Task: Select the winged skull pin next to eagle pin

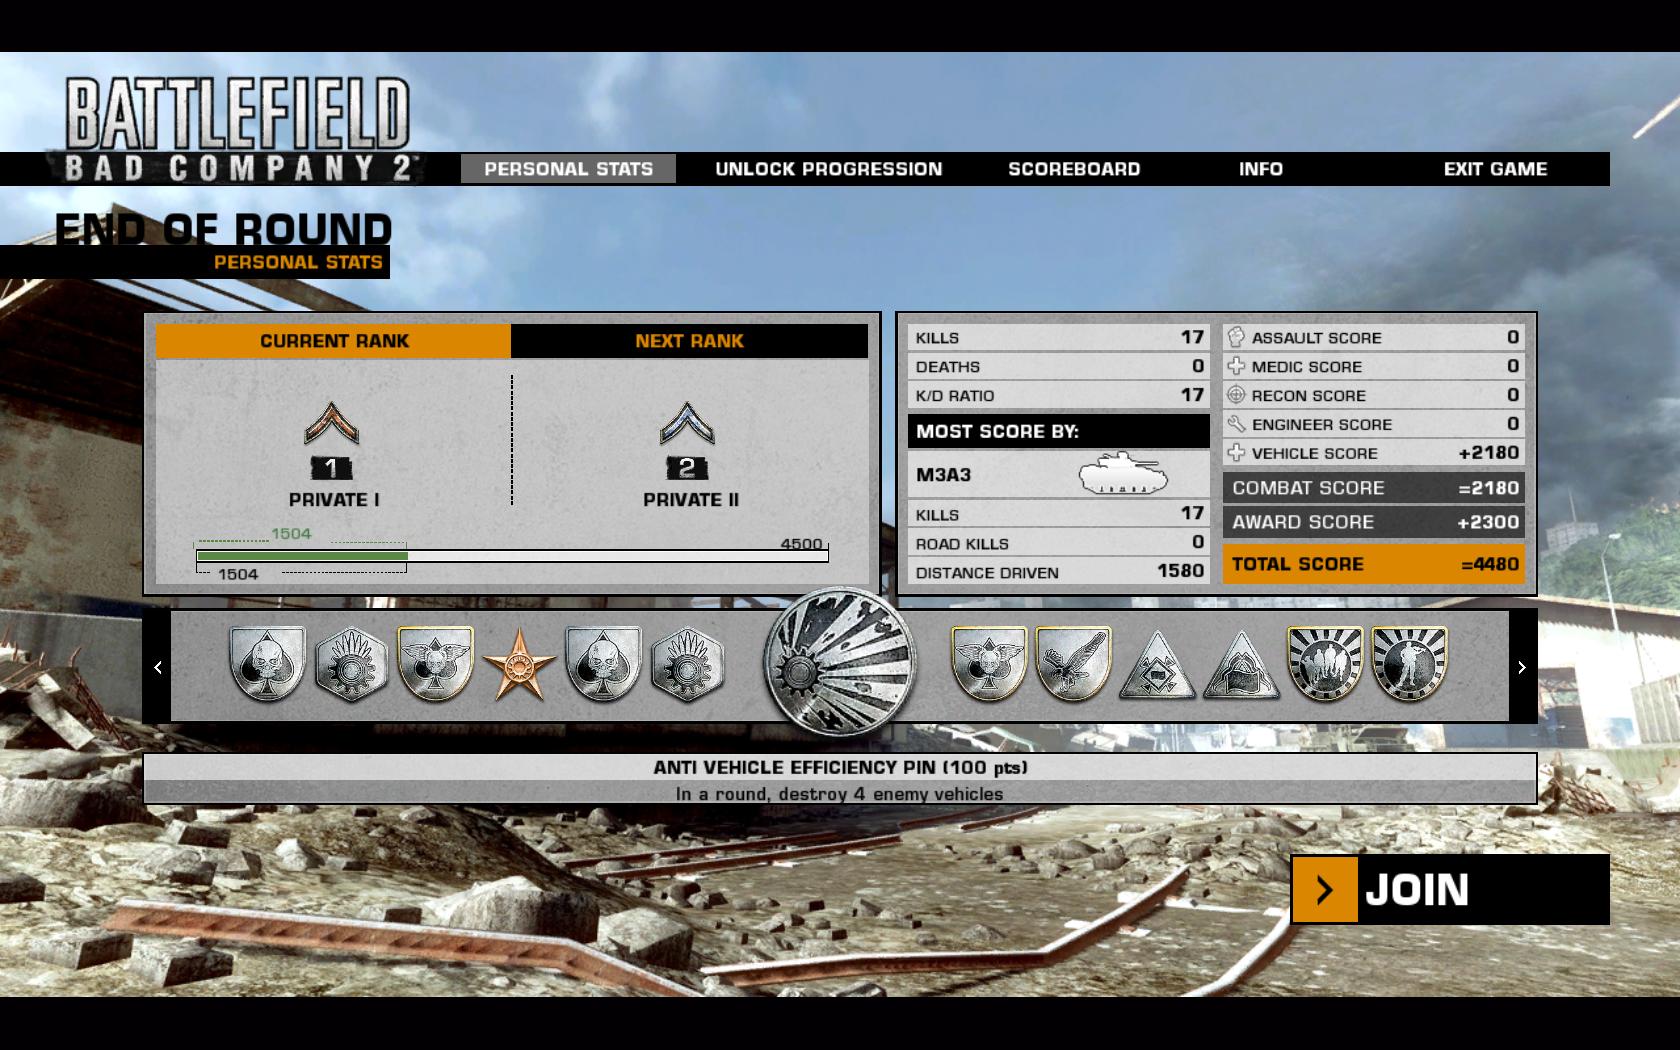Action: (x=989, y=664)
